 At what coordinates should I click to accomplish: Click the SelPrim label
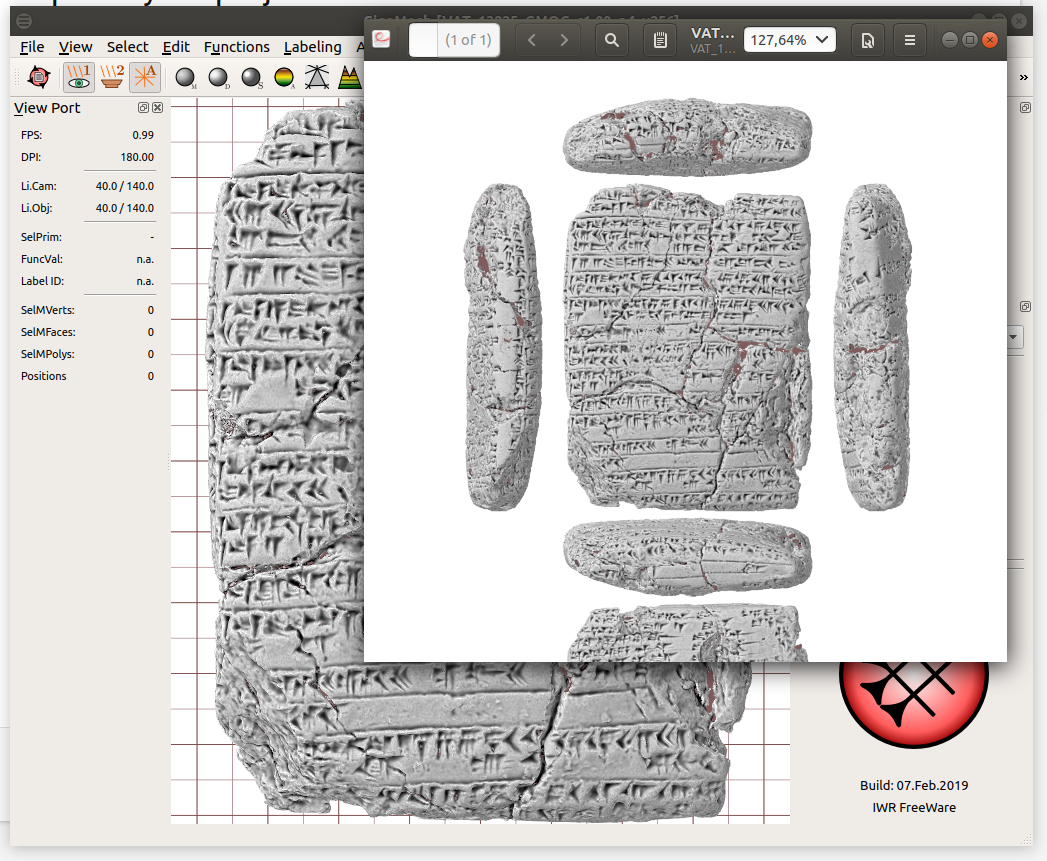coord(41,237)
